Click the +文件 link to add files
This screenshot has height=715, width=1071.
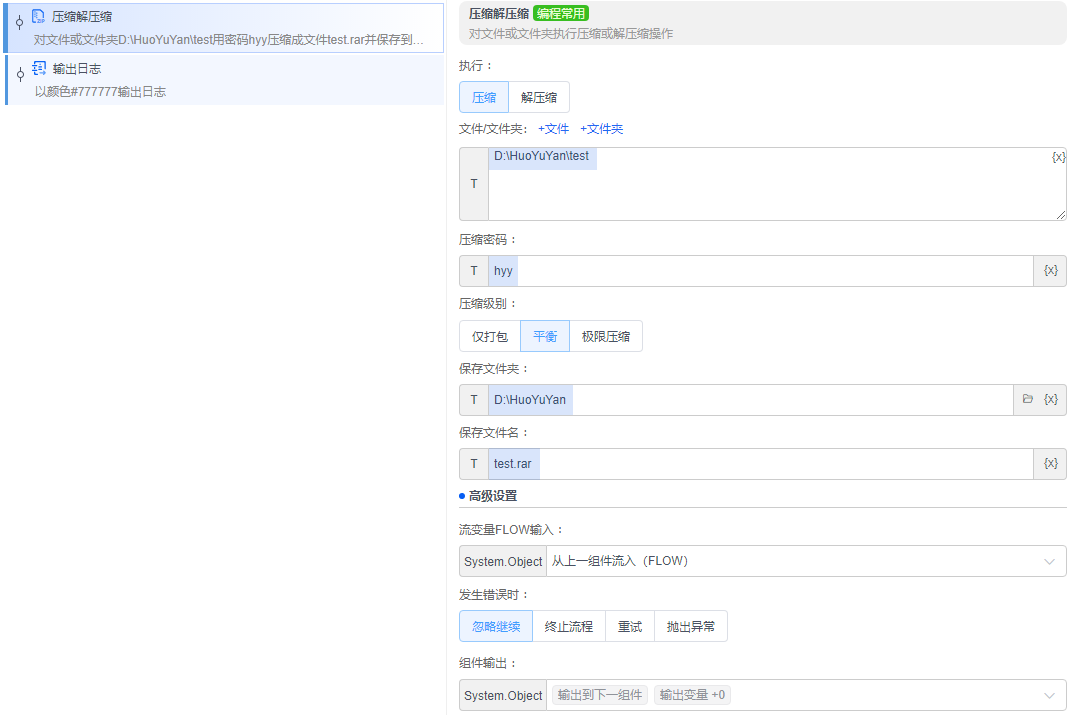pos(553,128)
